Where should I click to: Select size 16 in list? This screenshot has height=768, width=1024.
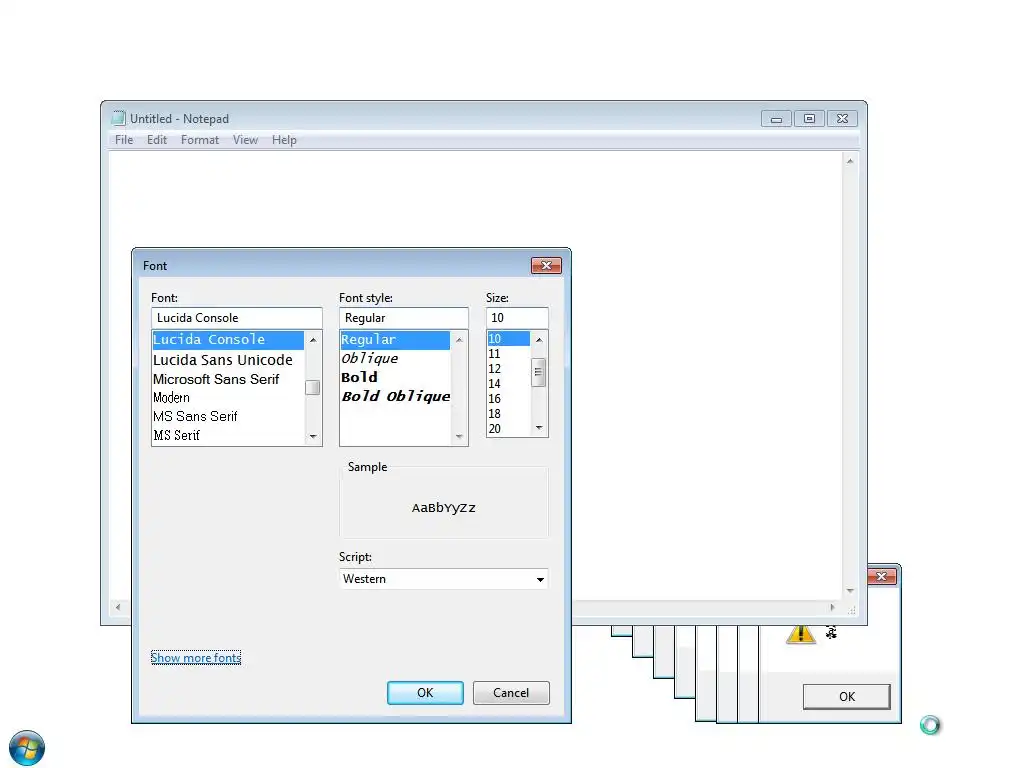509,399
